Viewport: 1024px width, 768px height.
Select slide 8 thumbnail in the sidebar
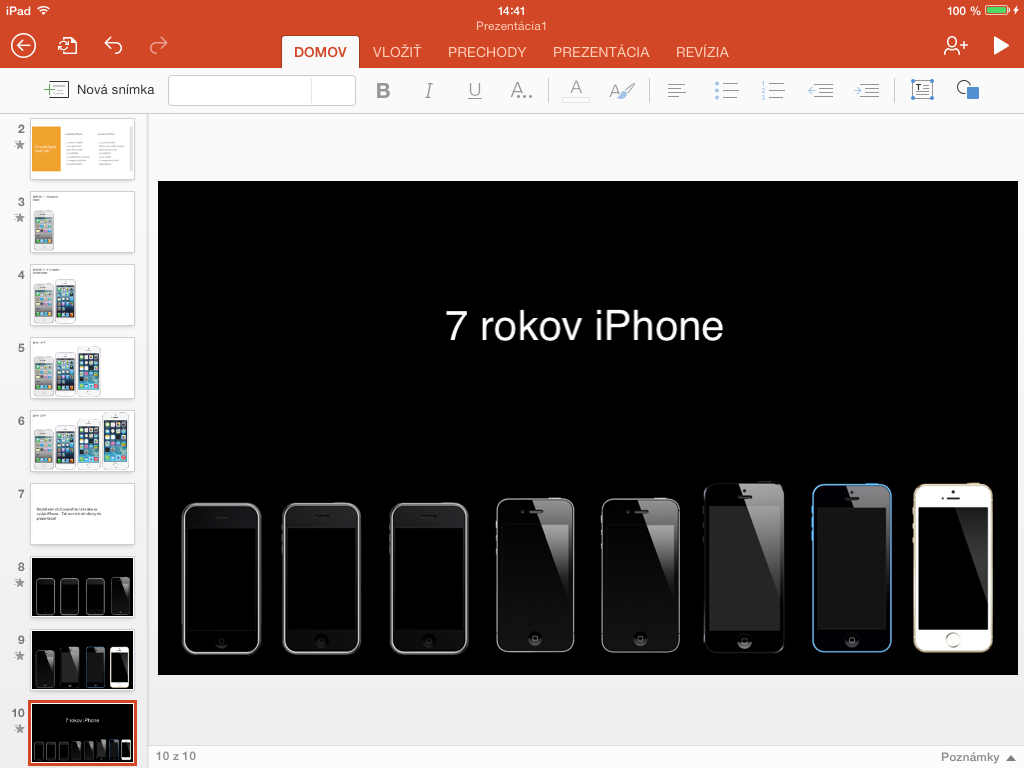tap(82, 587)
